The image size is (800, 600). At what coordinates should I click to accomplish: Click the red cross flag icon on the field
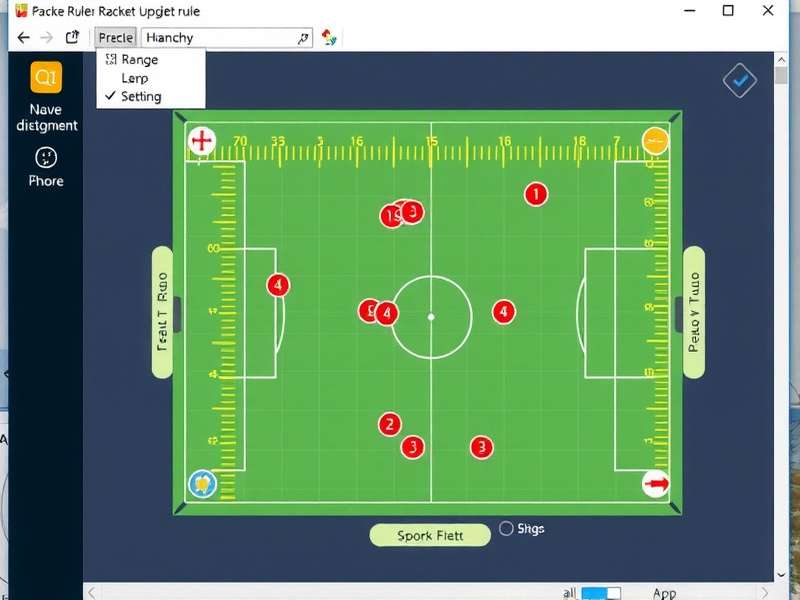click(x=200, y=140)
